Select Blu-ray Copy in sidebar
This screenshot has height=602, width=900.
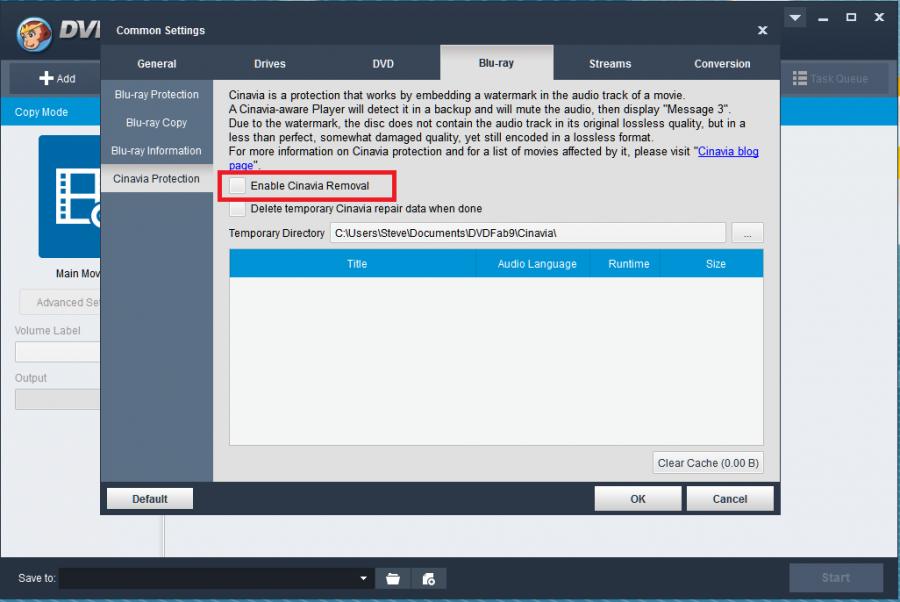157,123
